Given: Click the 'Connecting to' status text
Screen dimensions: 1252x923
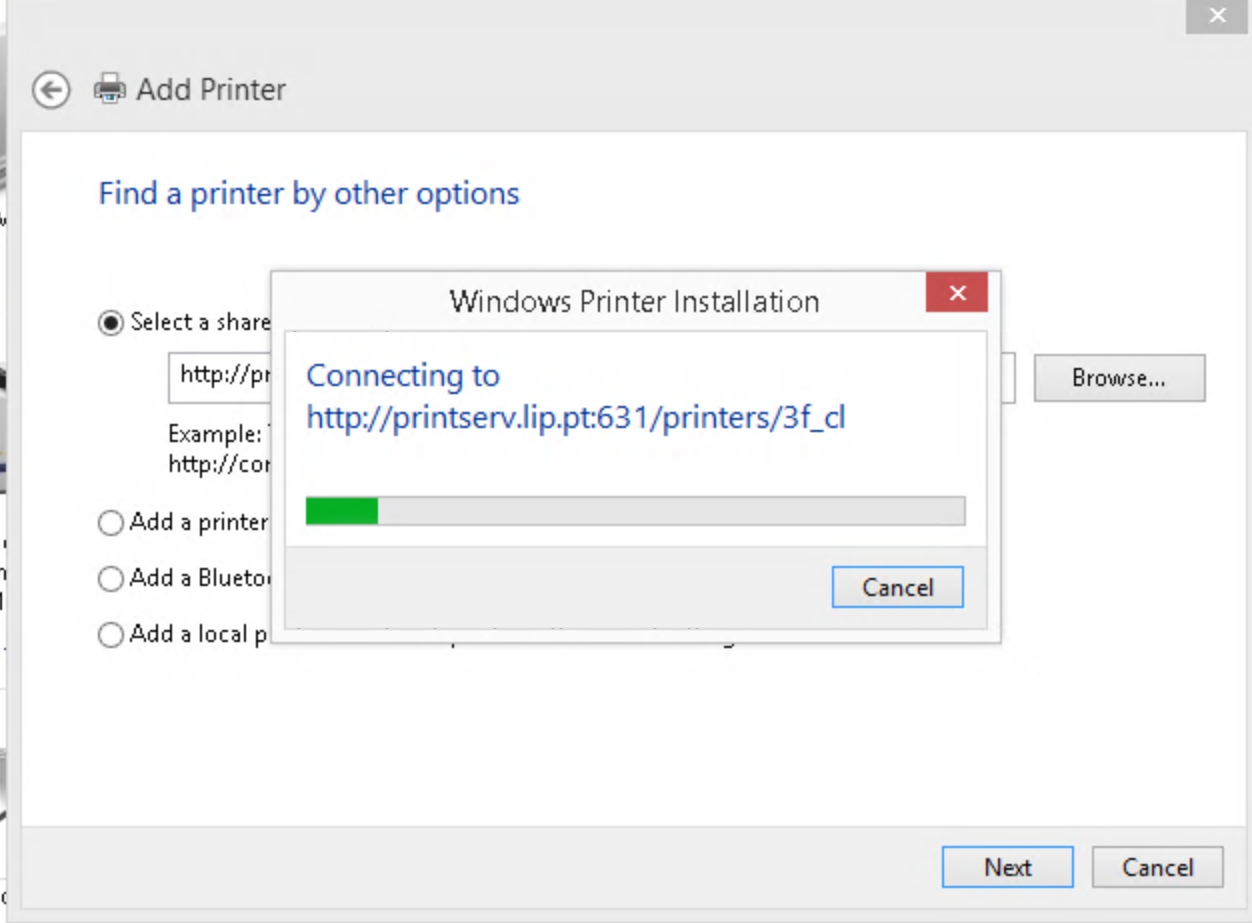Looking at the screenshot, I should click(403, 375).
